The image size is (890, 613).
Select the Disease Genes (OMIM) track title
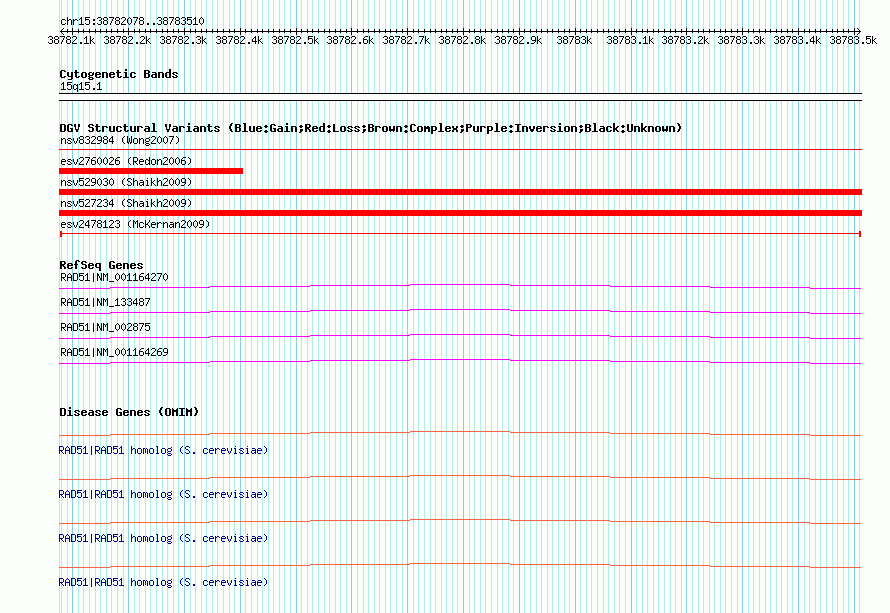pyautogui.click(x=129, y=412)
